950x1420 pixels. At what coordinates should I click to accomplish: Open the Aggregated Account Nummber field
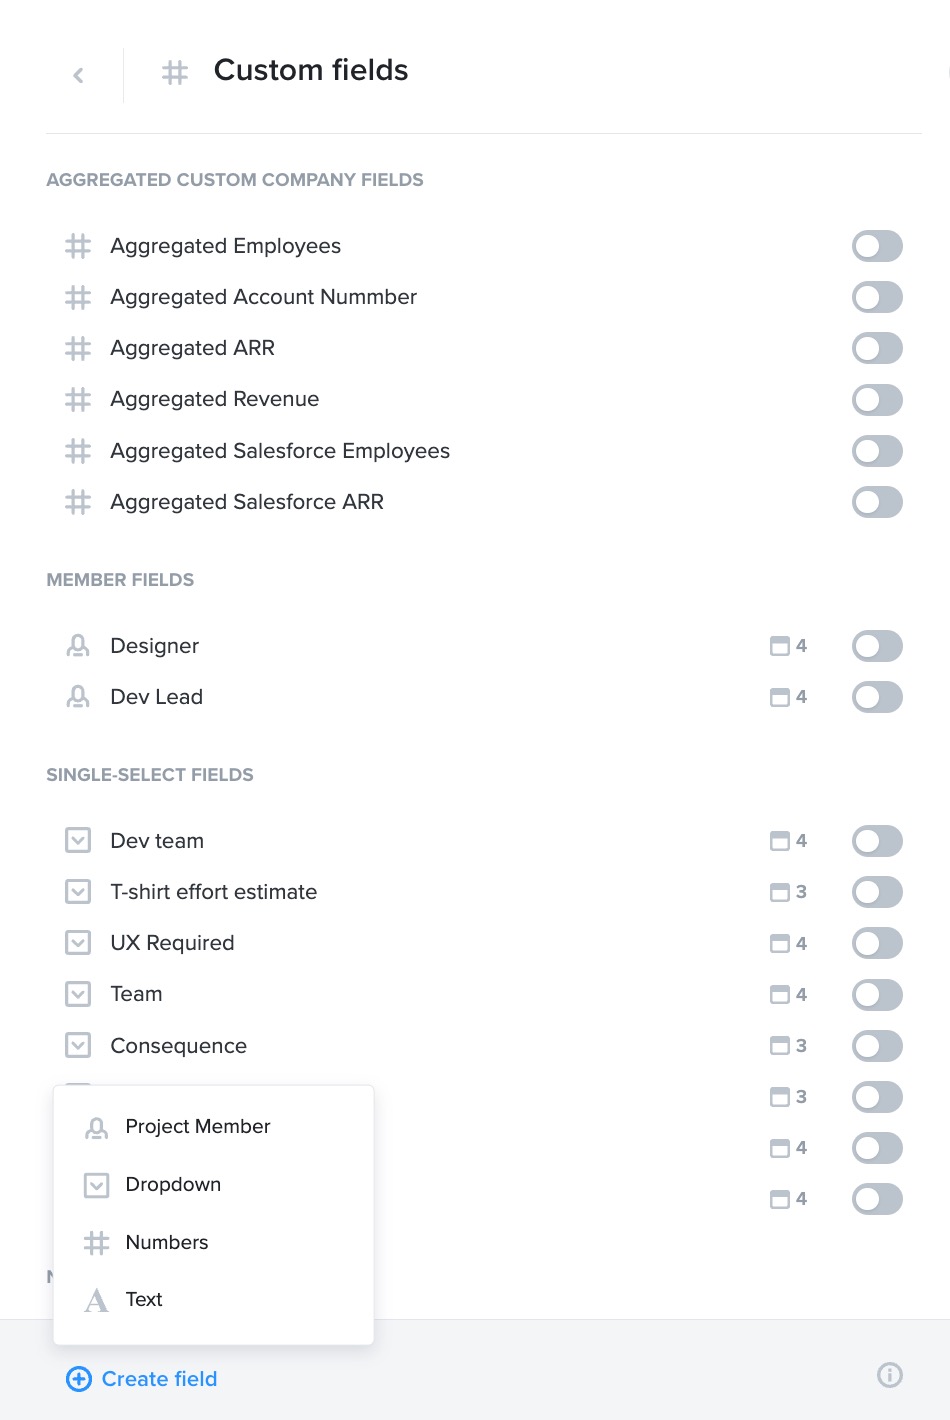(264, 297)
